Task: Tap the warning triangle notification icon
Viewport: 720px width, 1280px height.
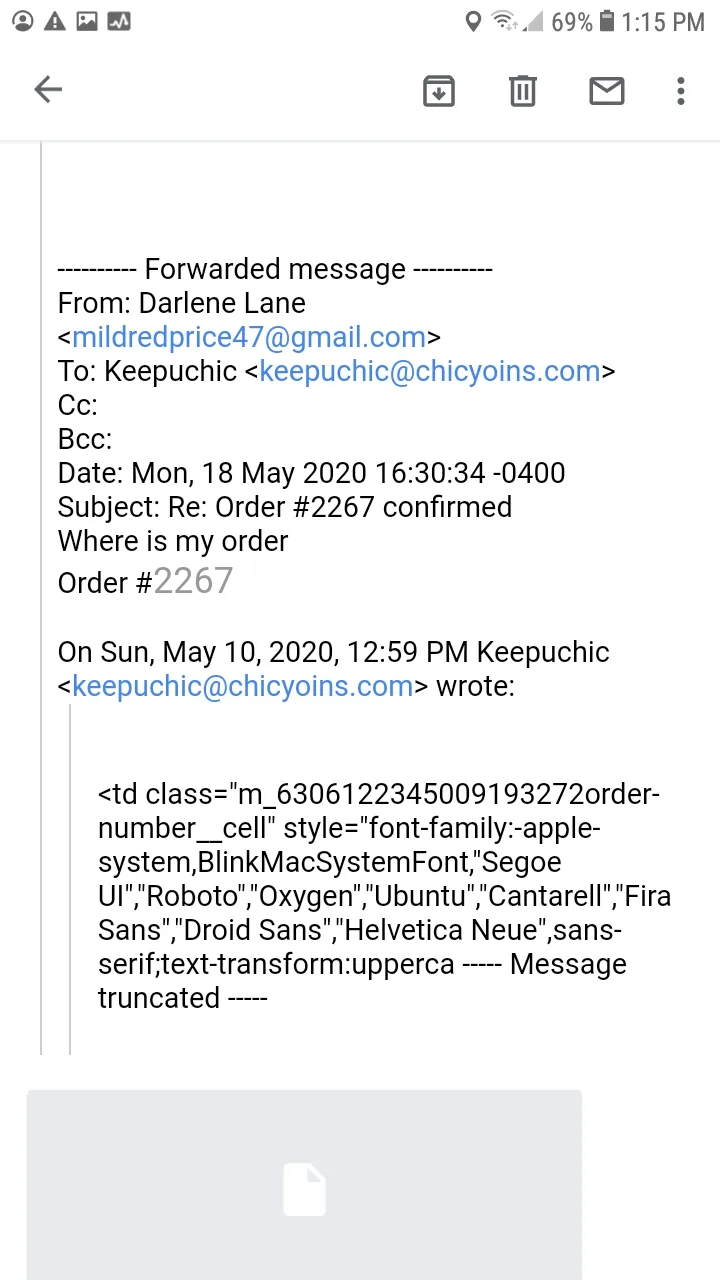Action: pyautogui.click(x=55, y=21)
